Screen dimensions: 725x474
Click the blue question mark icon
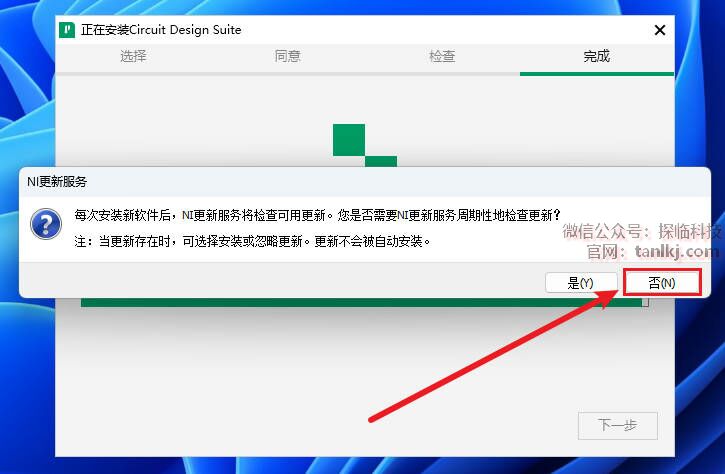tap(46, 224)
